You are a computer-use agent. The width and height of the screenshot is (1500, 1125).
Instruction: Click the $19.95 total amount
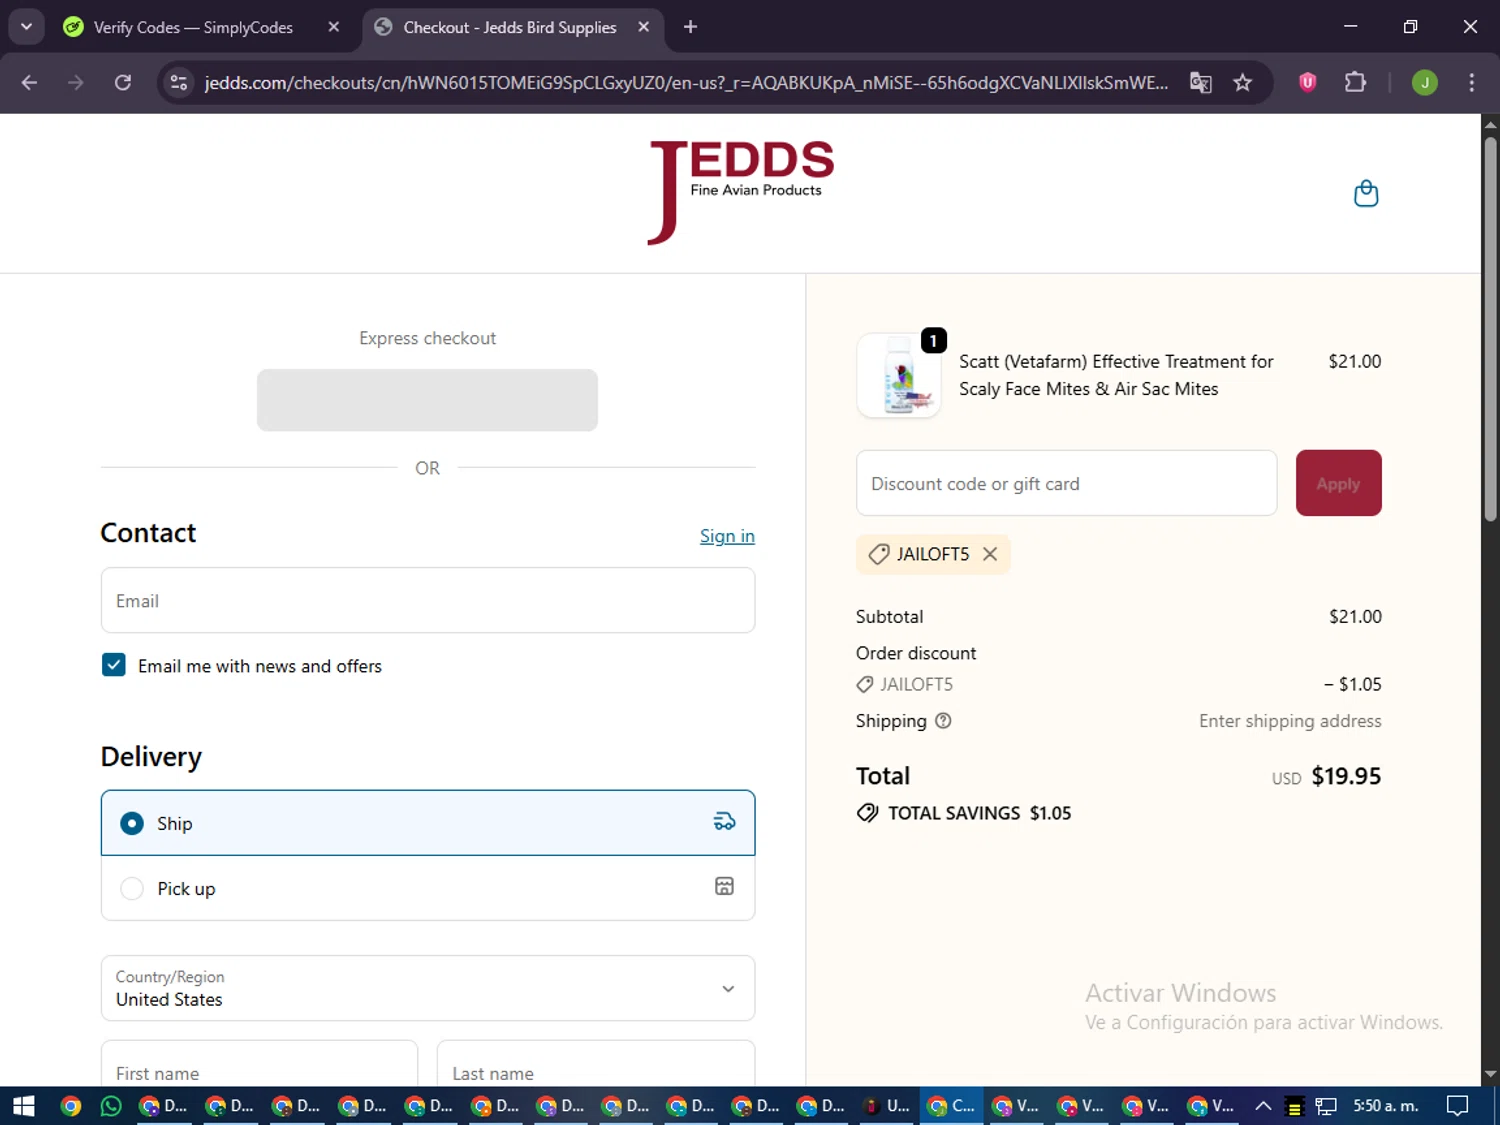tap(1346, 776)
